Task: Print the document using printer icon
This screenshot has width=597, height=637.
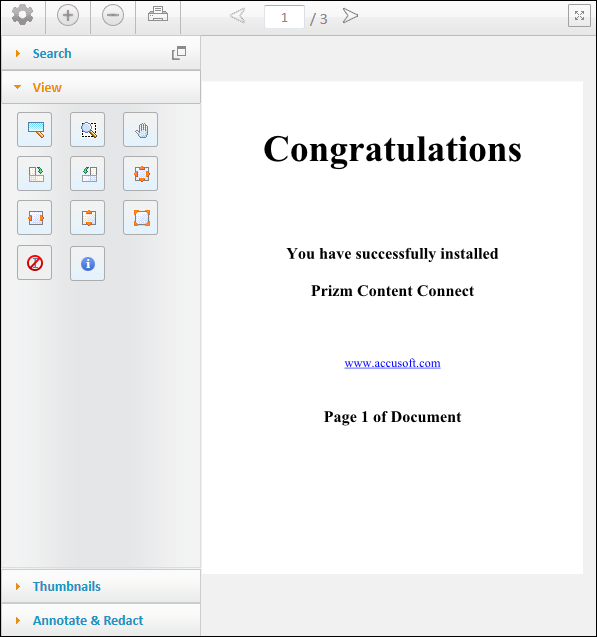Action: 158,15
